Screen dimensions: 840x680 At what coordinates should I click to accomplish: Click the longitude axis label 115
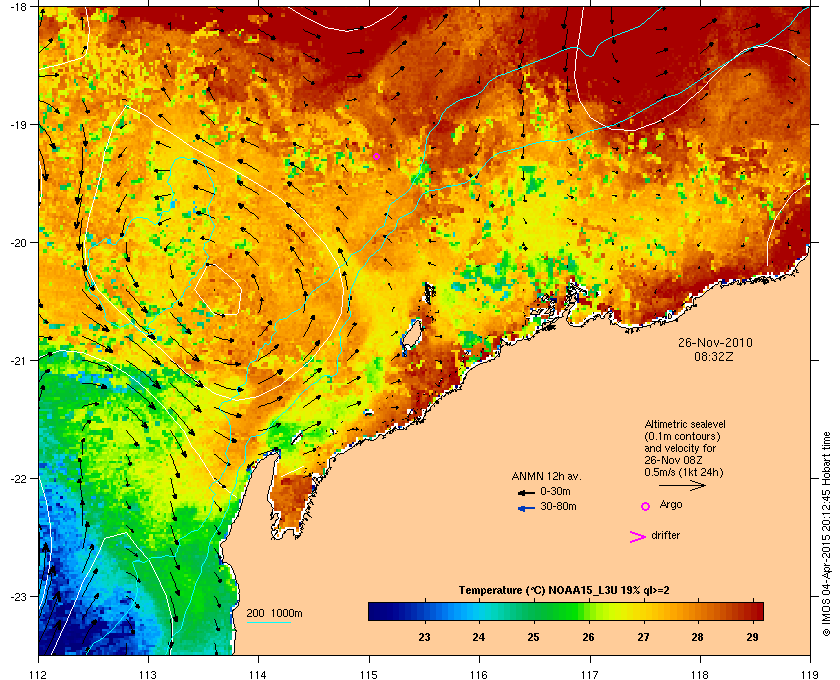(369, 674)
